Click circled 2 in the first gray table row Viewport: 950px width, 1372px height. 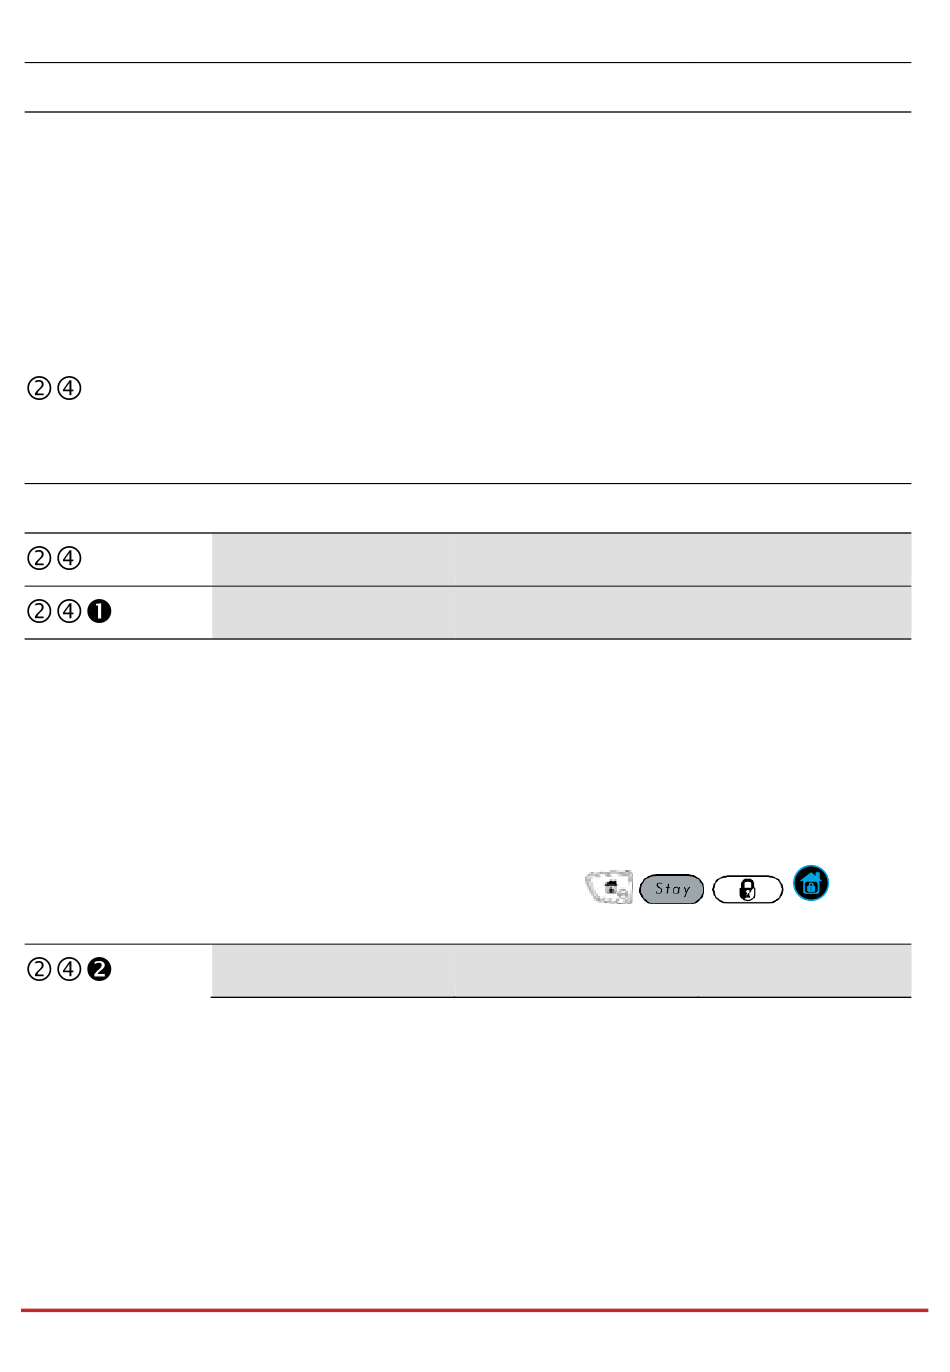pyautogui.click(x=38, y=558)
